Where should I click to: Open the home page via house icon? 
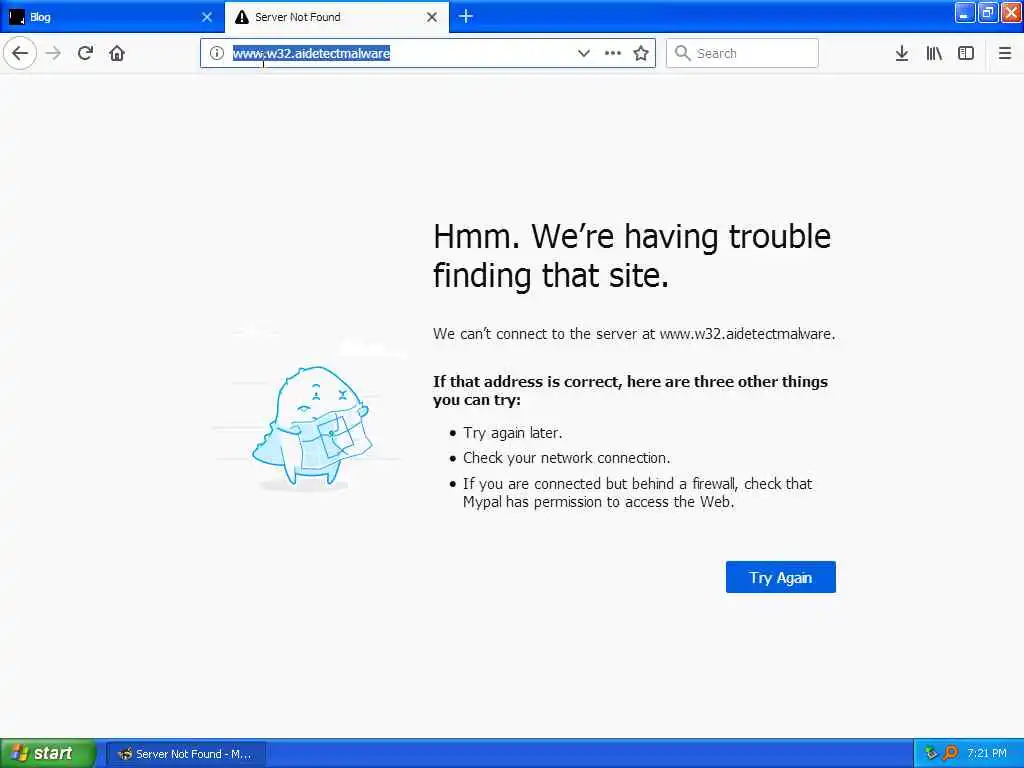[x=117, y=53]
